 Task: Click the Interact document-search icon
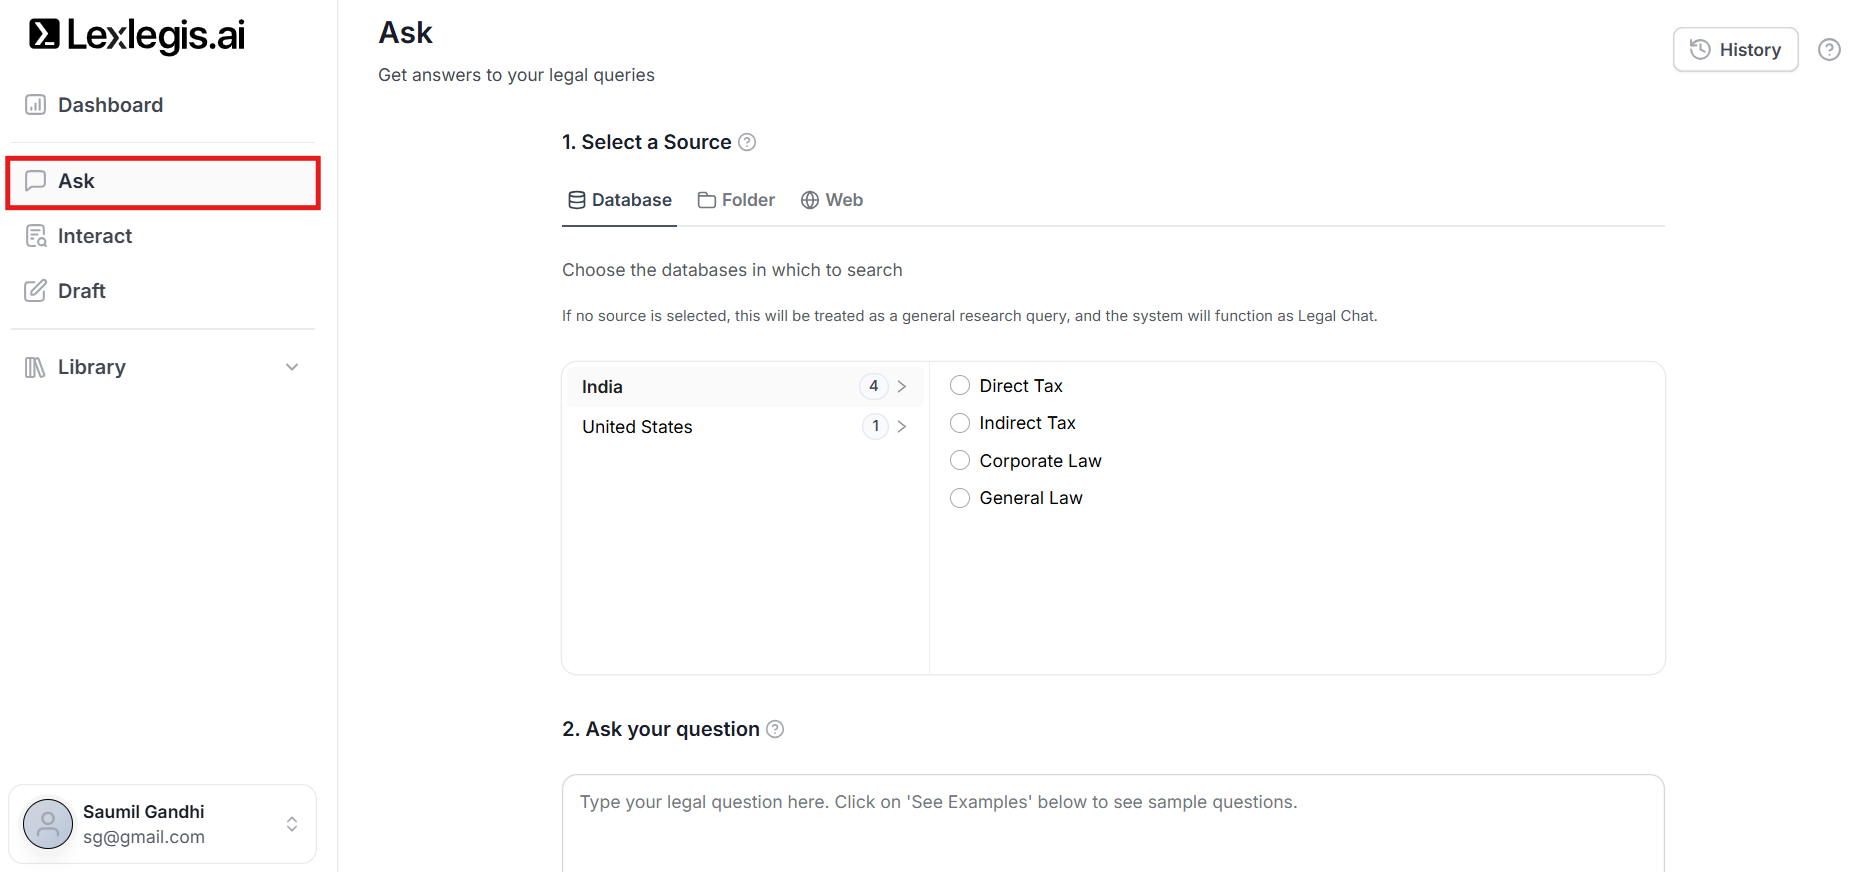pos(36,236)
